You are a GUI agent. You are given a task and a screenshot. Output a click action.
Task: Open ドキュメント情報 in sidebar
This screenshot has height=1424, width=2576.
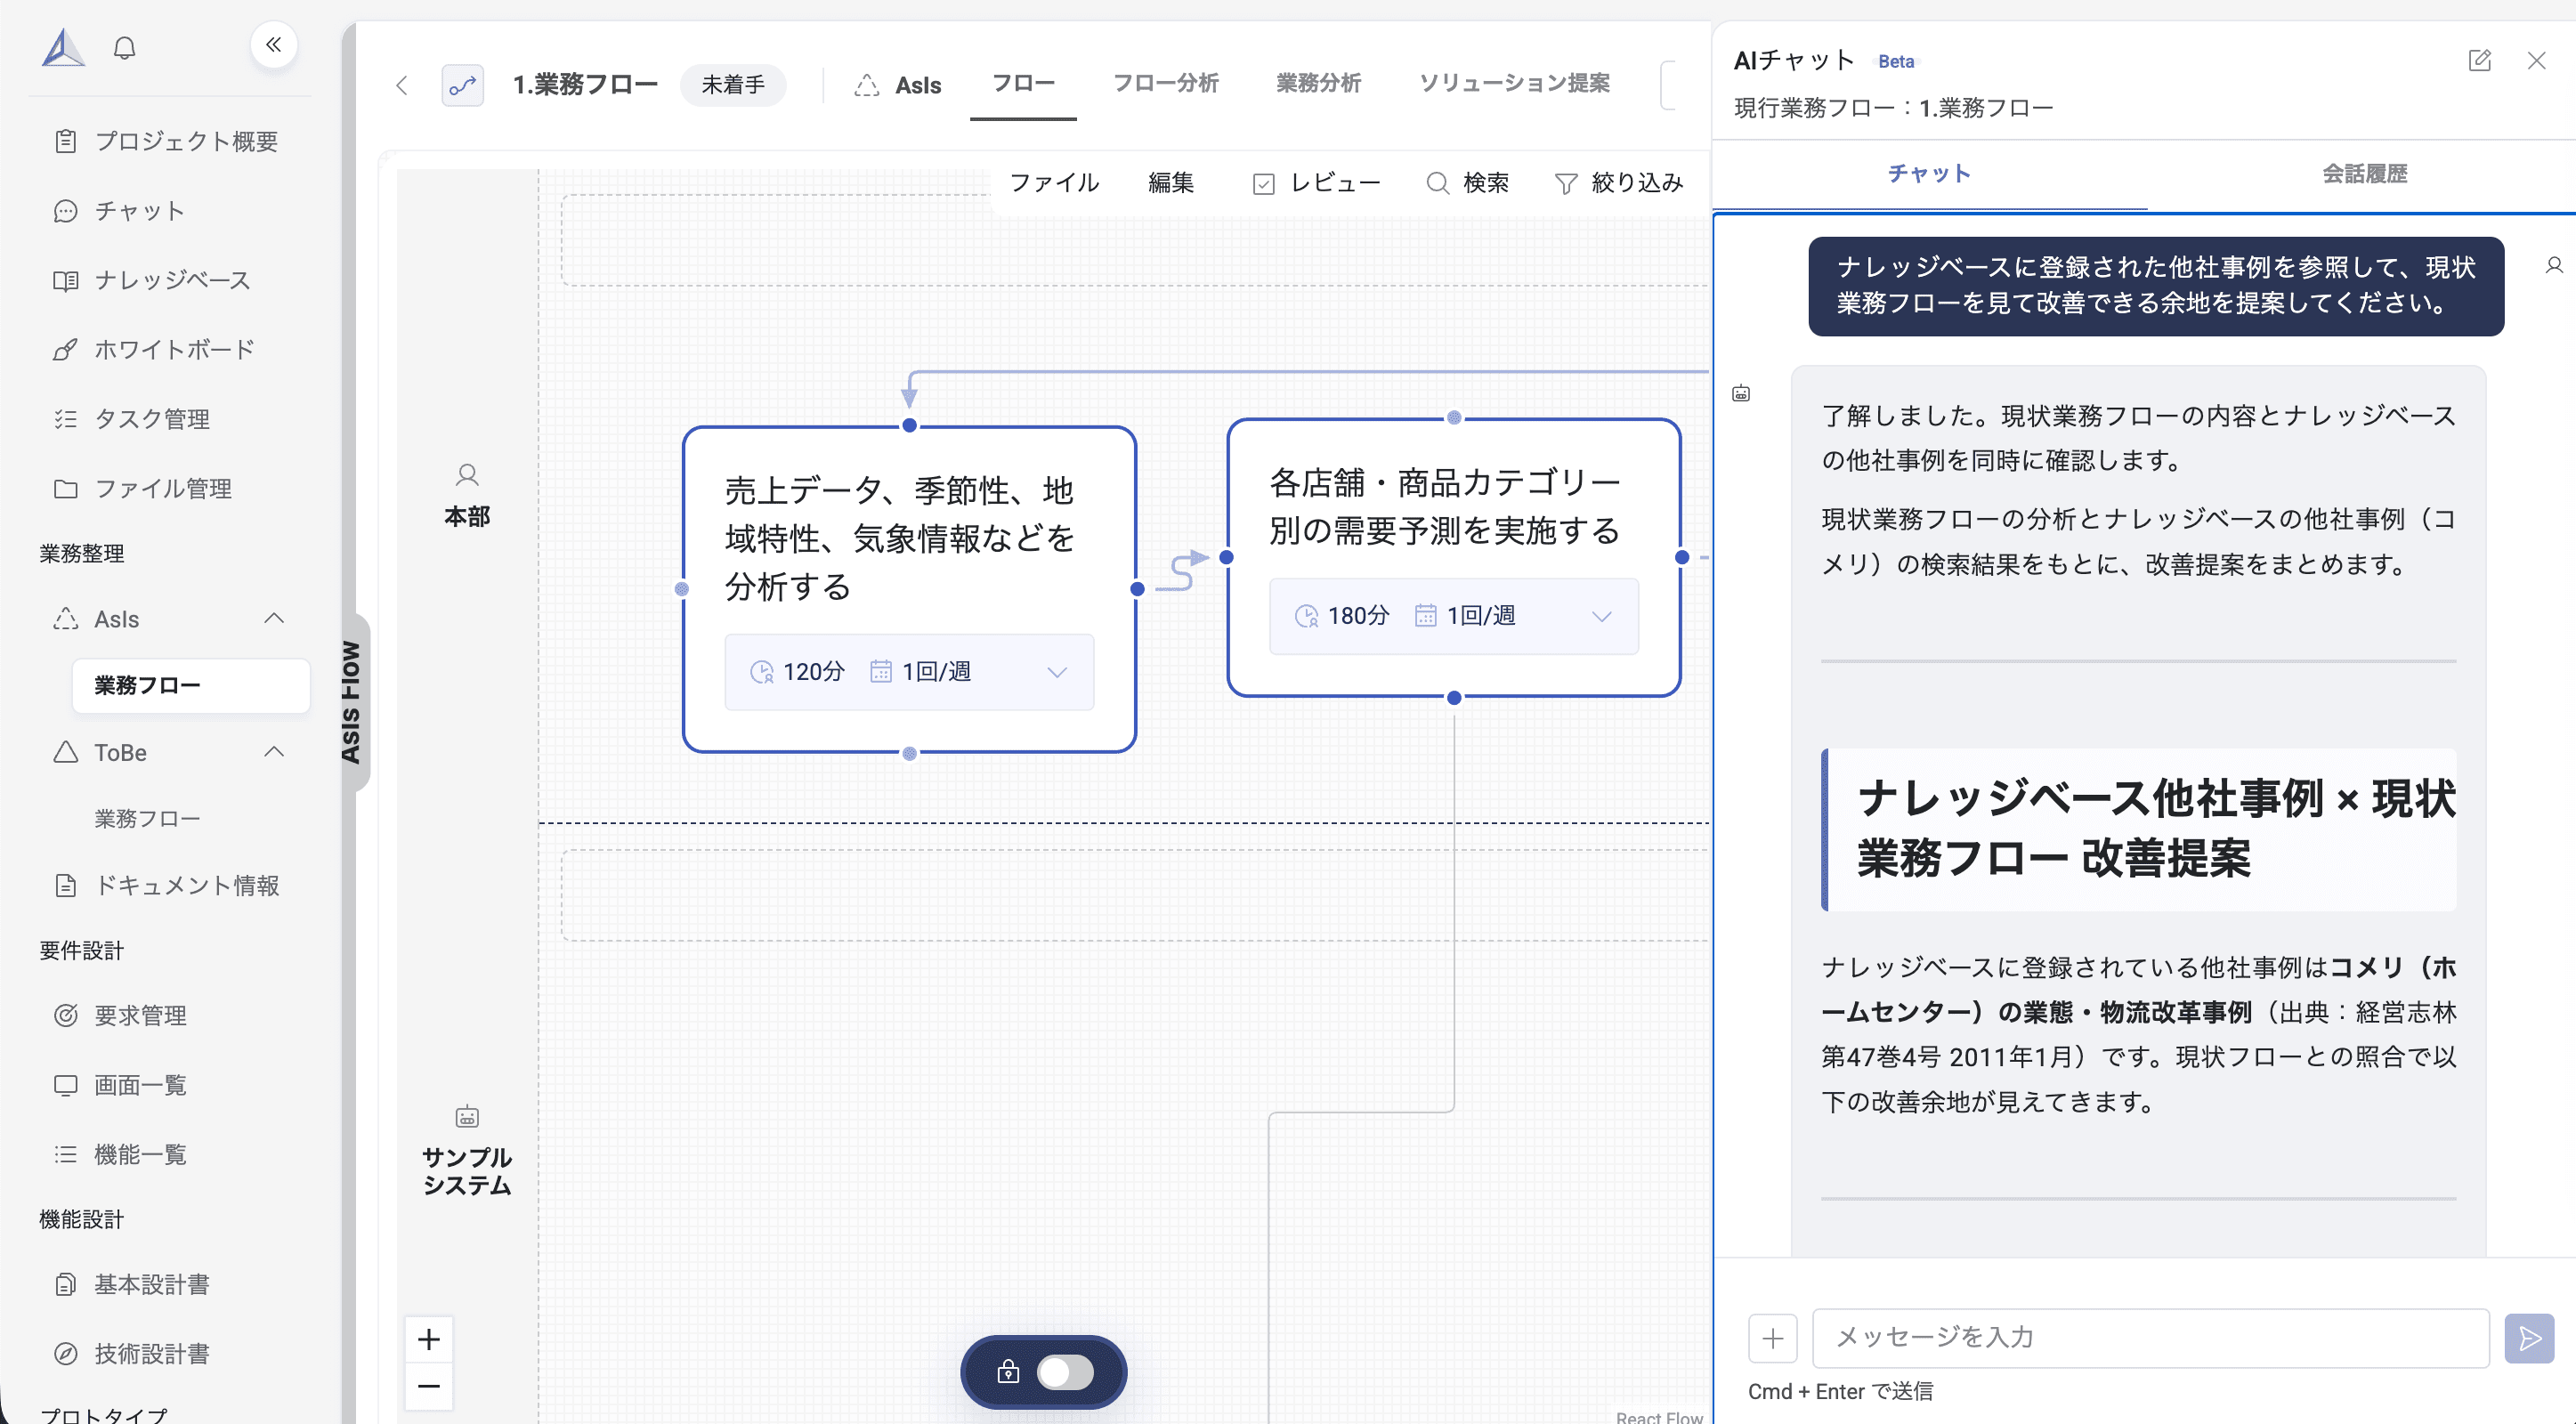[166, 885]
